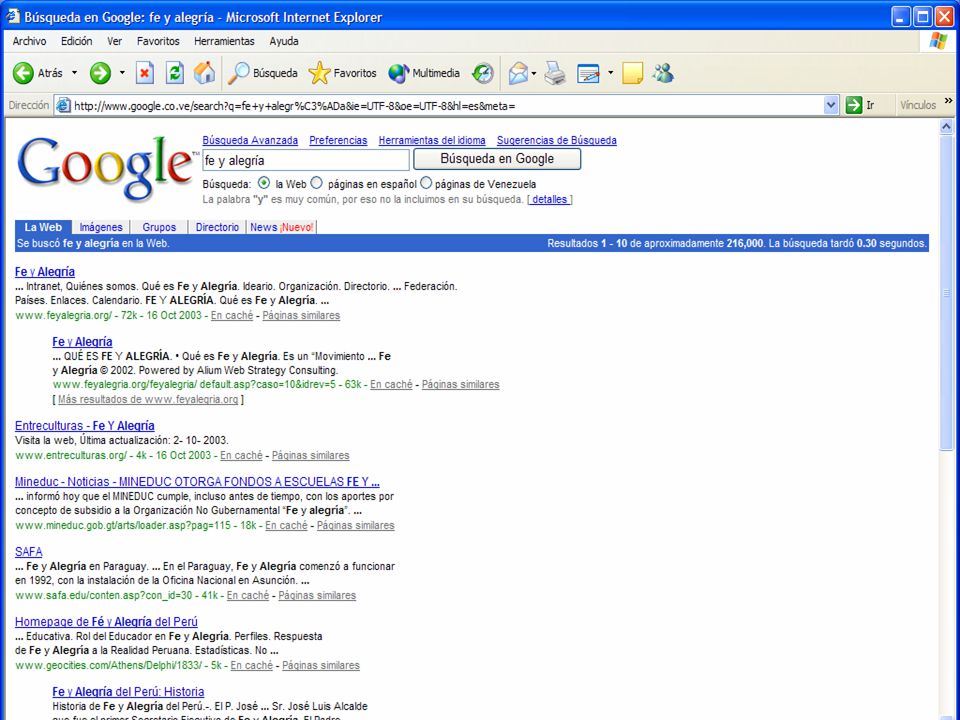The height and width of the screenshot is (720, 960).
Task: Switch to the Imágenes tab
Action: click(101, 227)
